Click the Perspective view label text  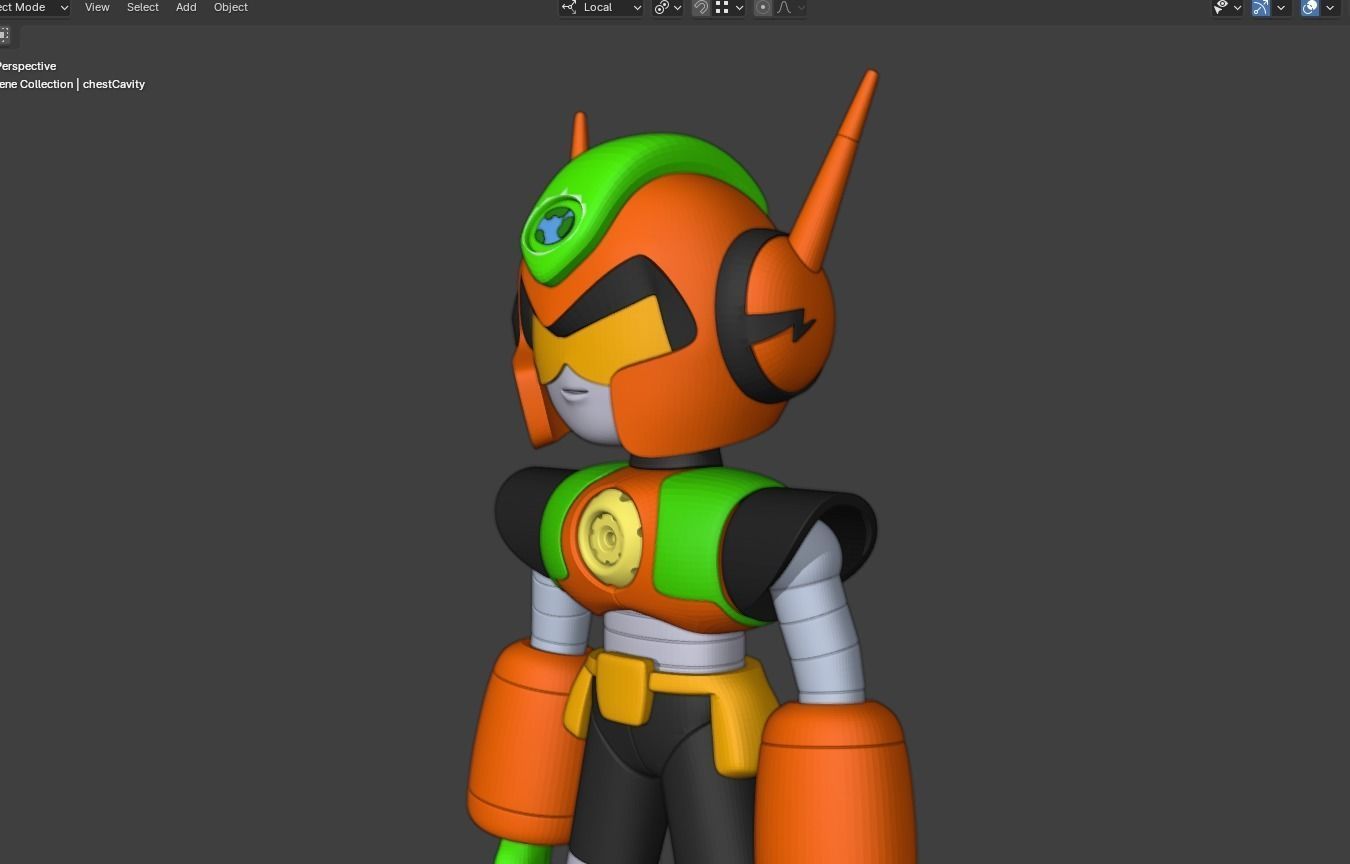coord(27,66)
